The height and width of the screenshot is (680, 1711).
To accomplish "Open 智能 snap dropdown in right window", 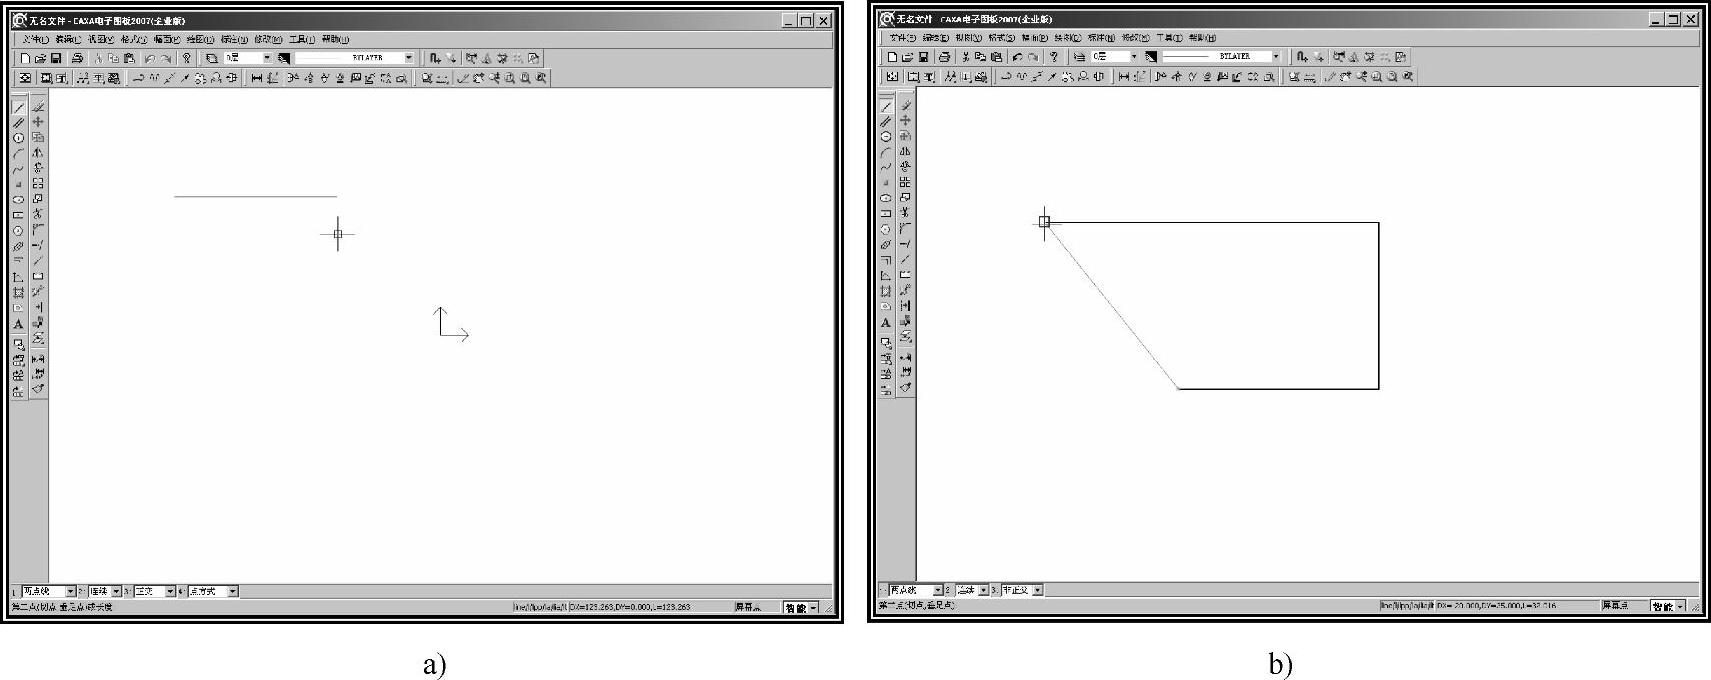I will point(1681,606).
